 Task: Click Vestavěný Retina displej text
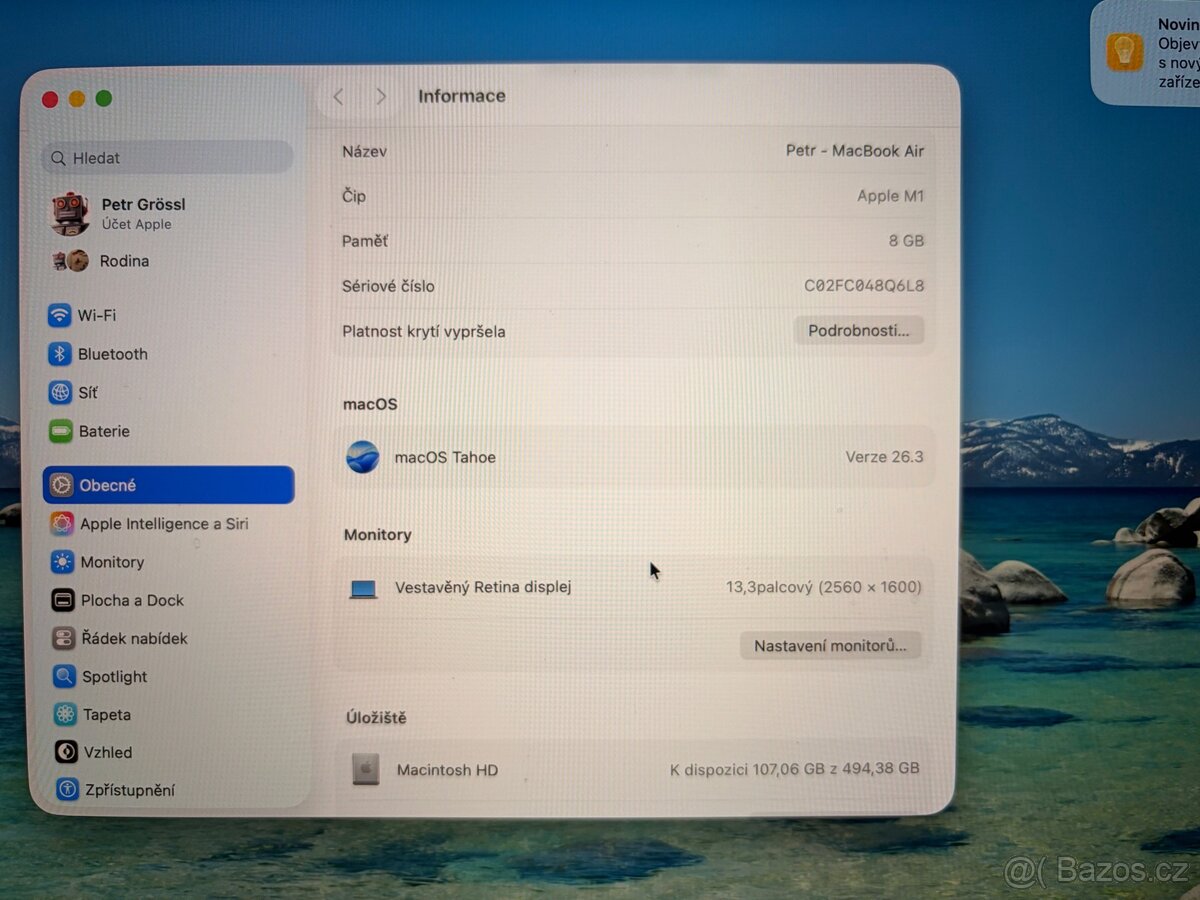[x=483, y=587]
